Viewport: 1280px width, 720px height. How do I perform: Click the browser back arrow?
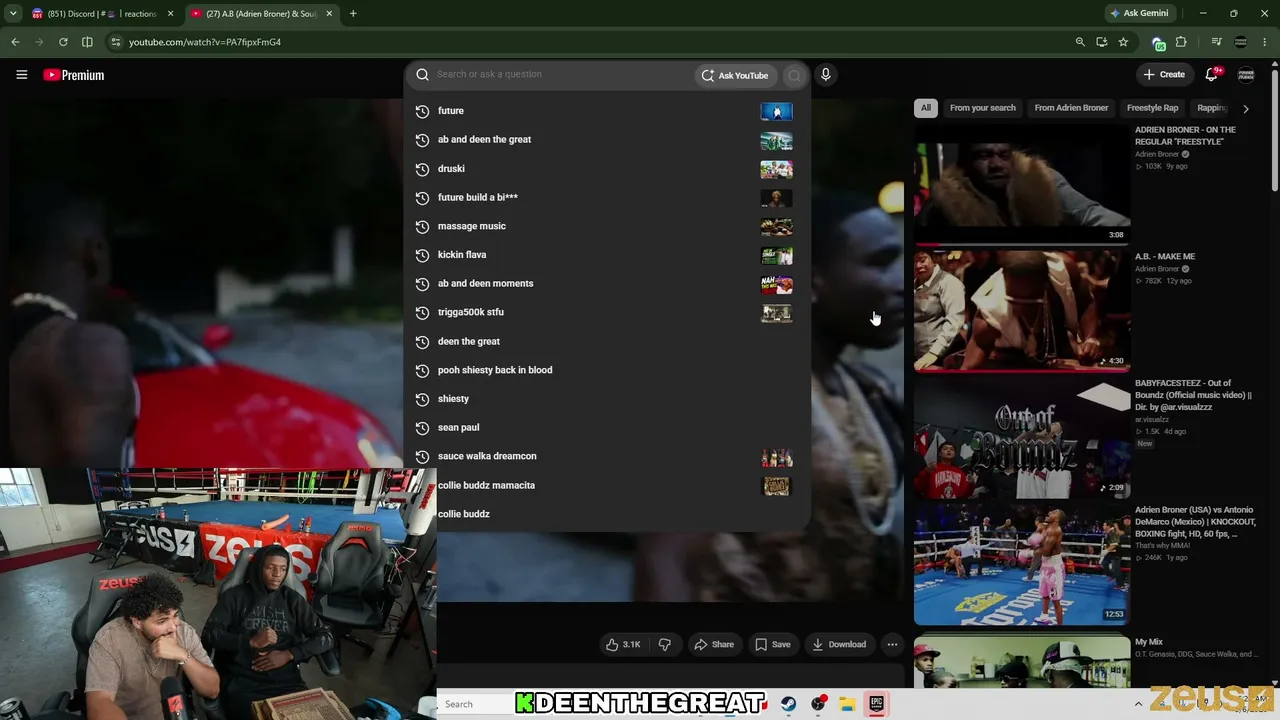pos(15,42)
